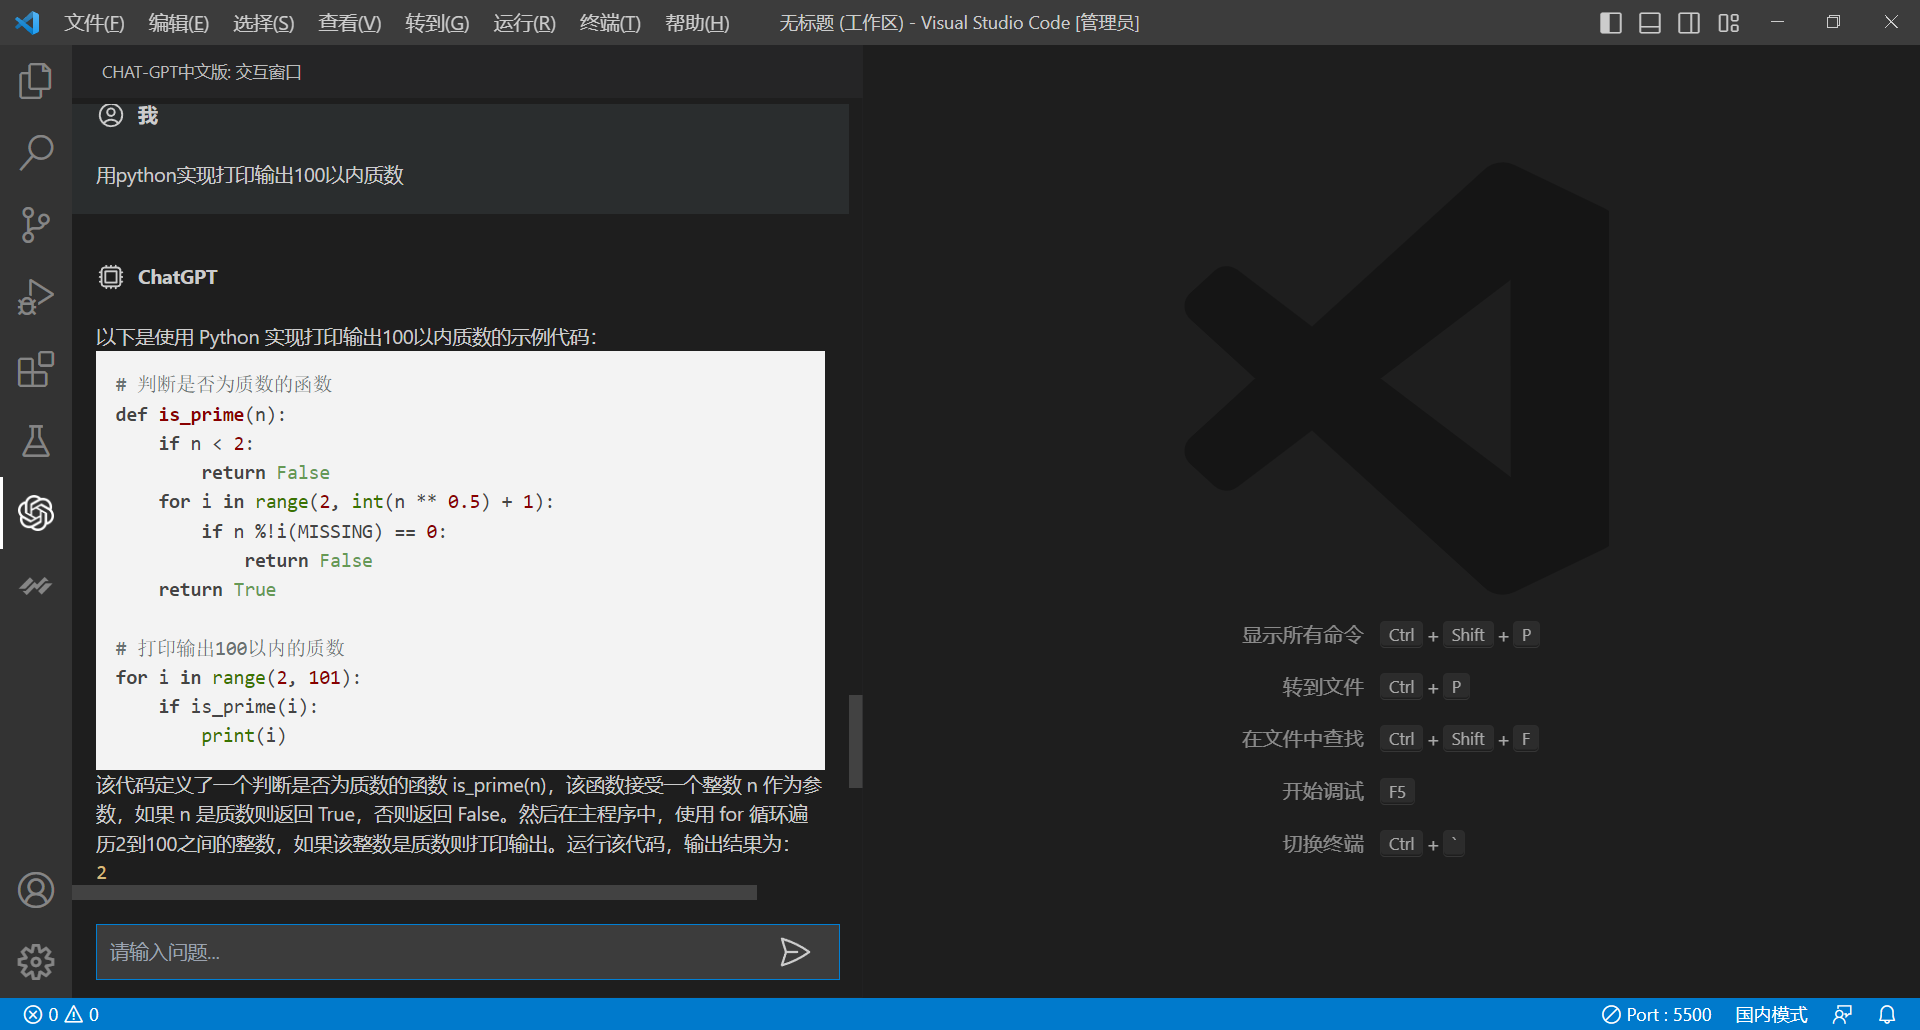The height and width of the screenshot is (1030, 1920).
Task: Toggle the bottom panel layout
Action: (x=1650, y=22)
